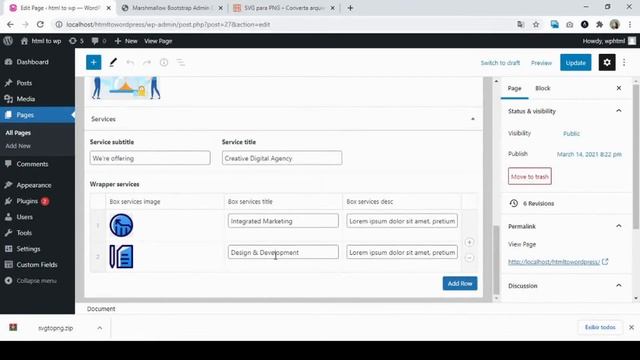Switch to Marshmallow Bootstrap Admin browser tab
Image resolution: width=640 pixels, height=360 pixels.
[172, 8]
